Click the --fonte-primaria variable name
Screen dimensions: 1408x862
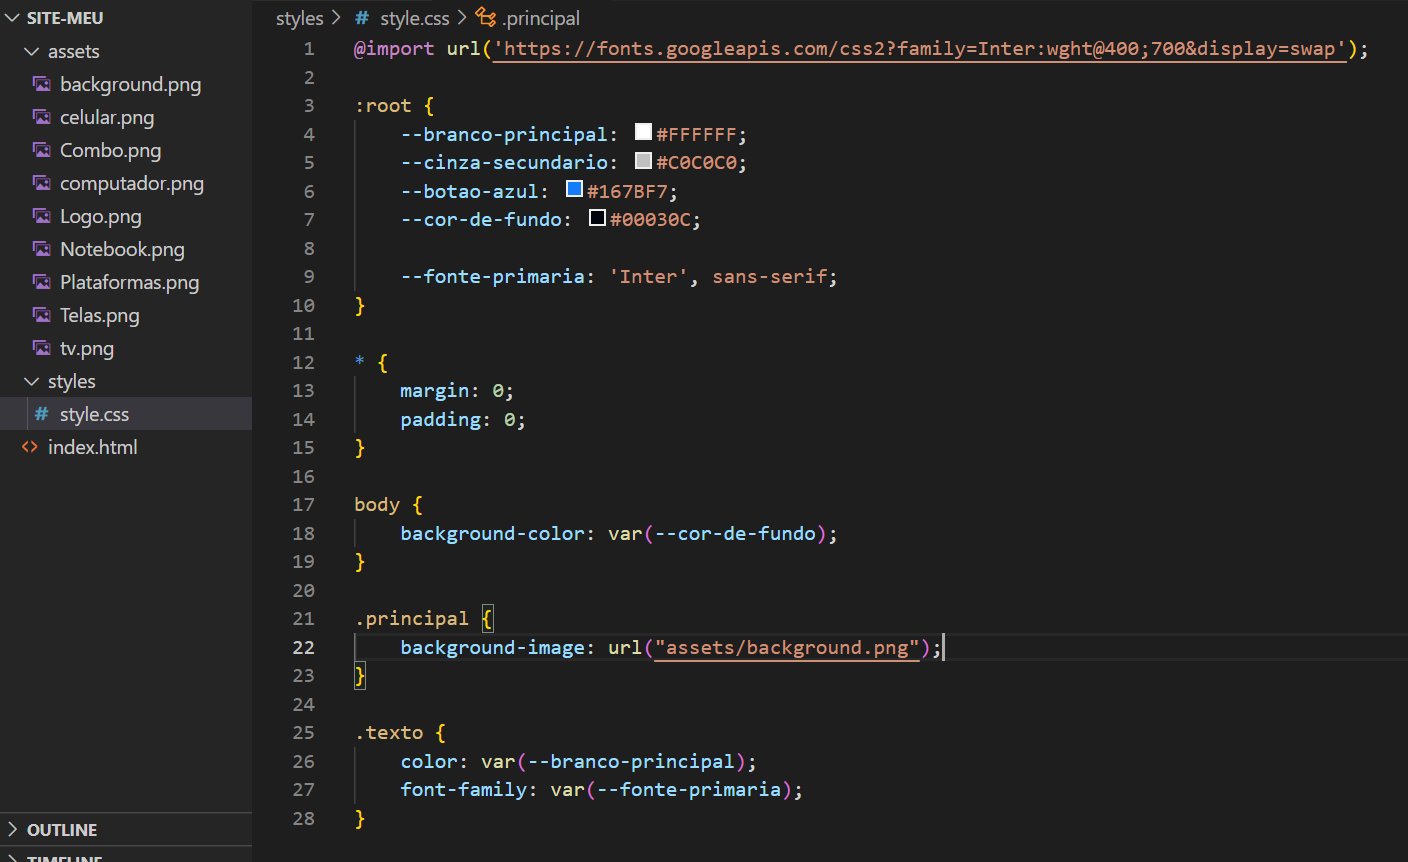pyautogui.click(x=492, y=276)
